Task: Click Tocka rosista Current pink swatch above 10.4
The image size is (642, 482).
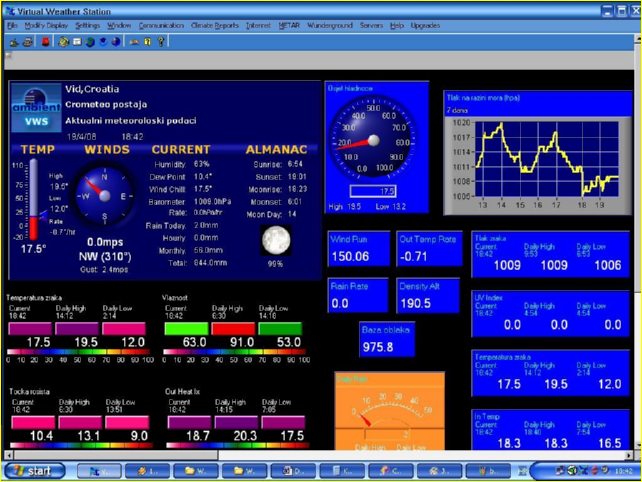Action: [x=33, y=423]
